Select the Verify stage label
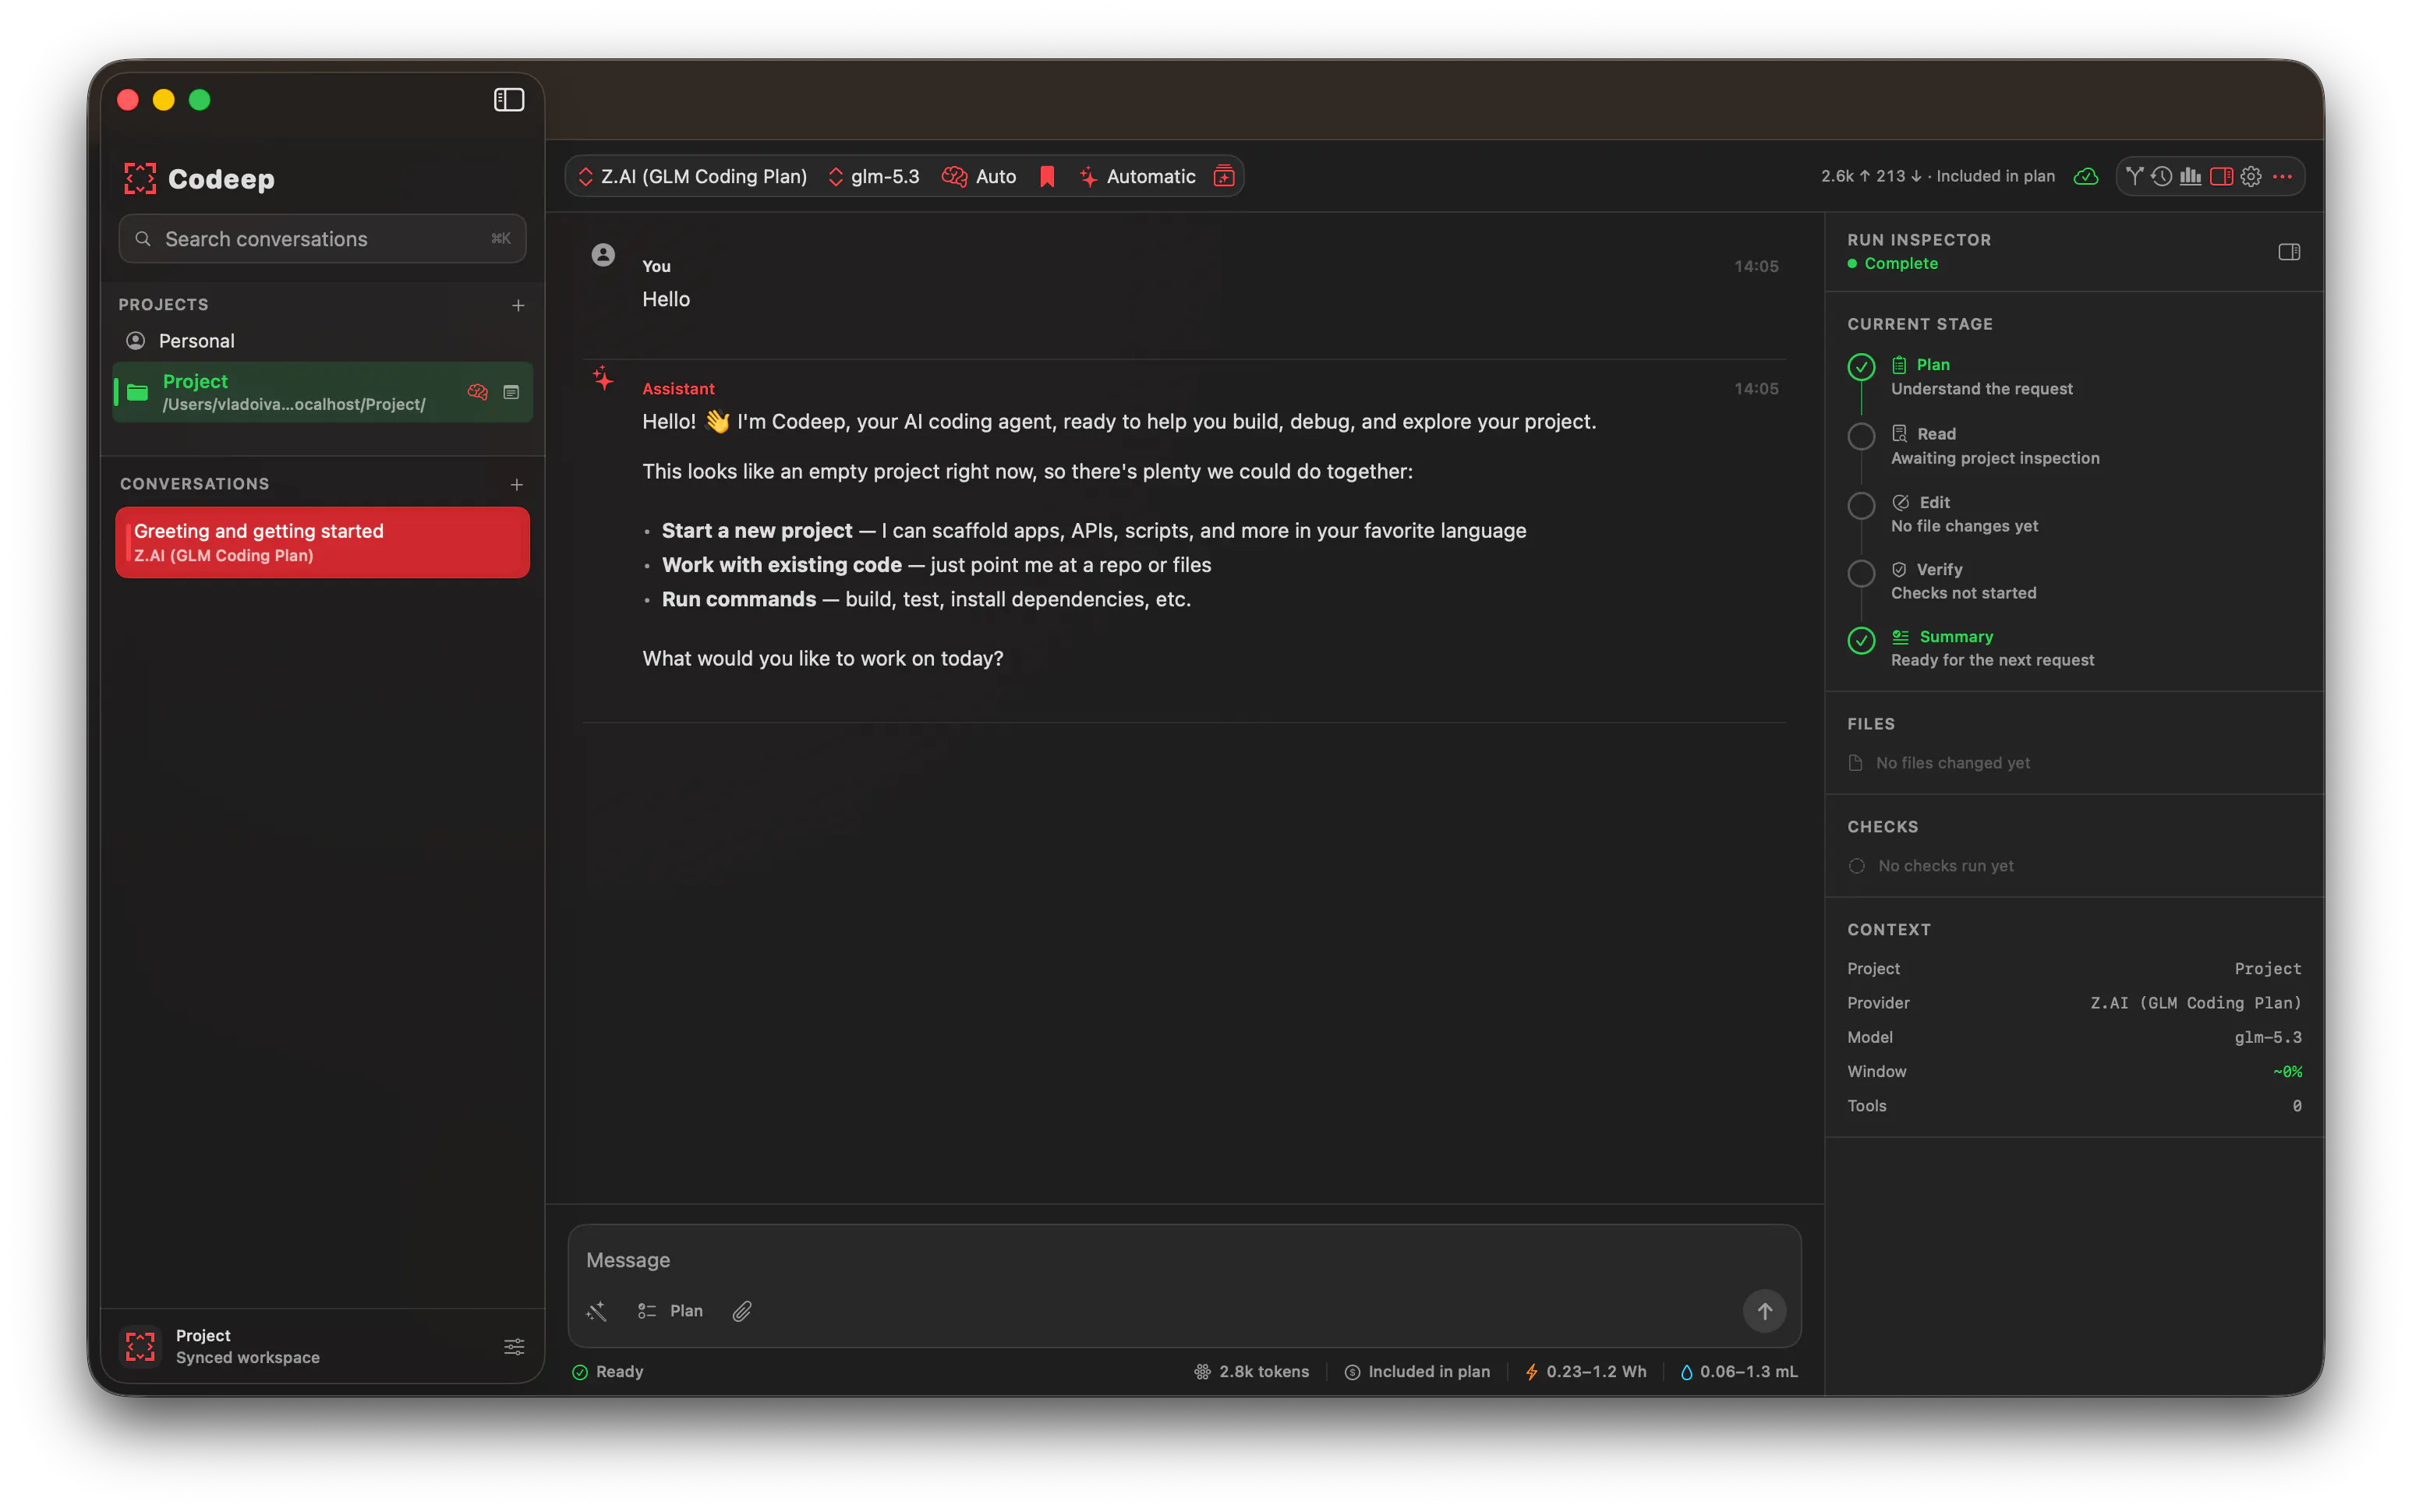The image size is (2412, 1512). tap(1940, 570)
